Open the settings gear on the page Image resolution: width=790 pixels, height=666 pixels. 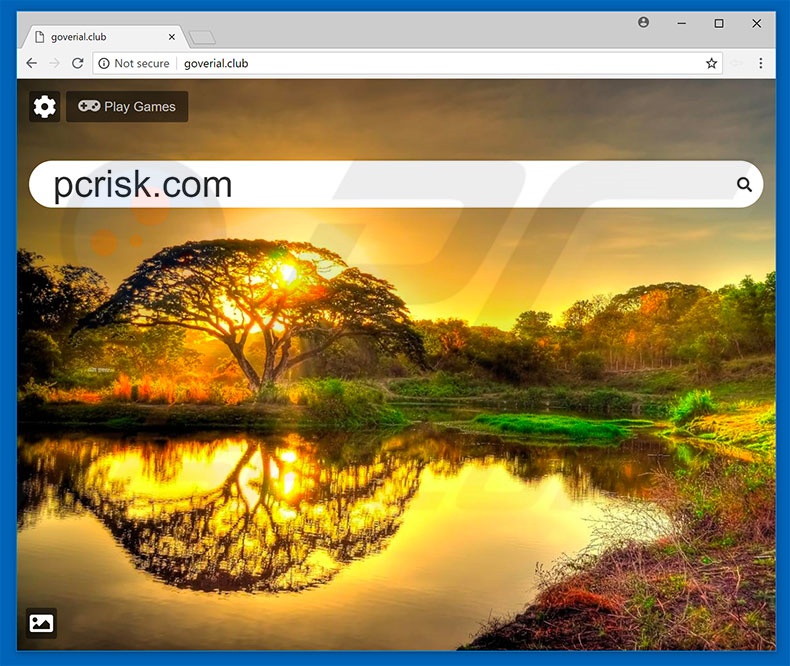tap(44, 107)
